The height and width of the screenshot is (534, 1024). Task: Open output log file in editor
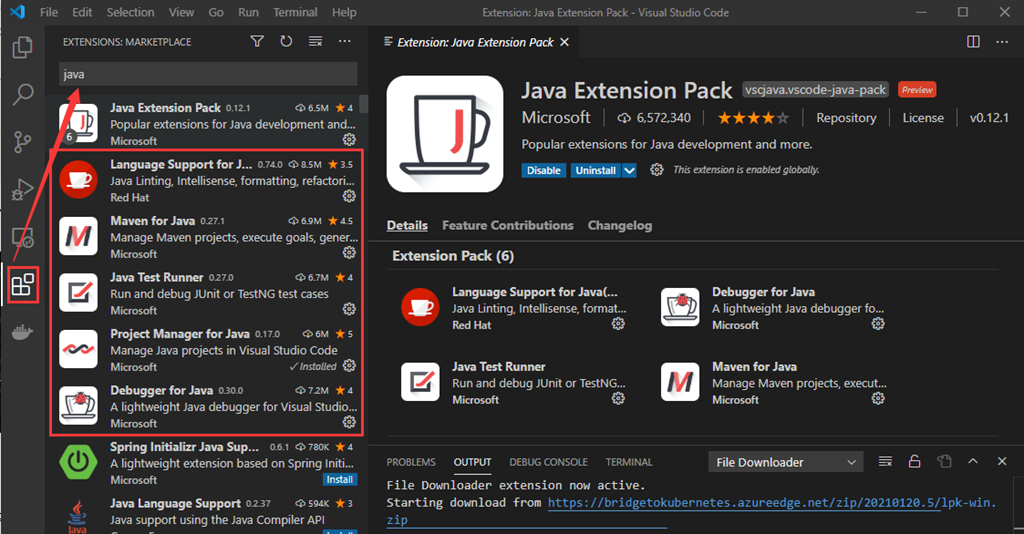pos(944,462)
